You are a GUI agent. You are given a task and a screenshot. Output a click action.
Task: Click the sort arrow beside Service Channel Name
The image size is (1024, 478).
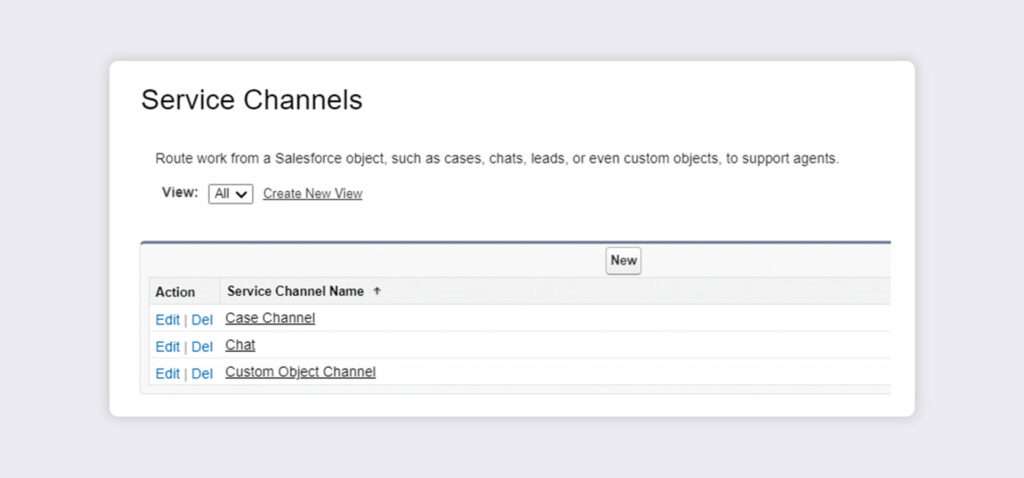376,292
